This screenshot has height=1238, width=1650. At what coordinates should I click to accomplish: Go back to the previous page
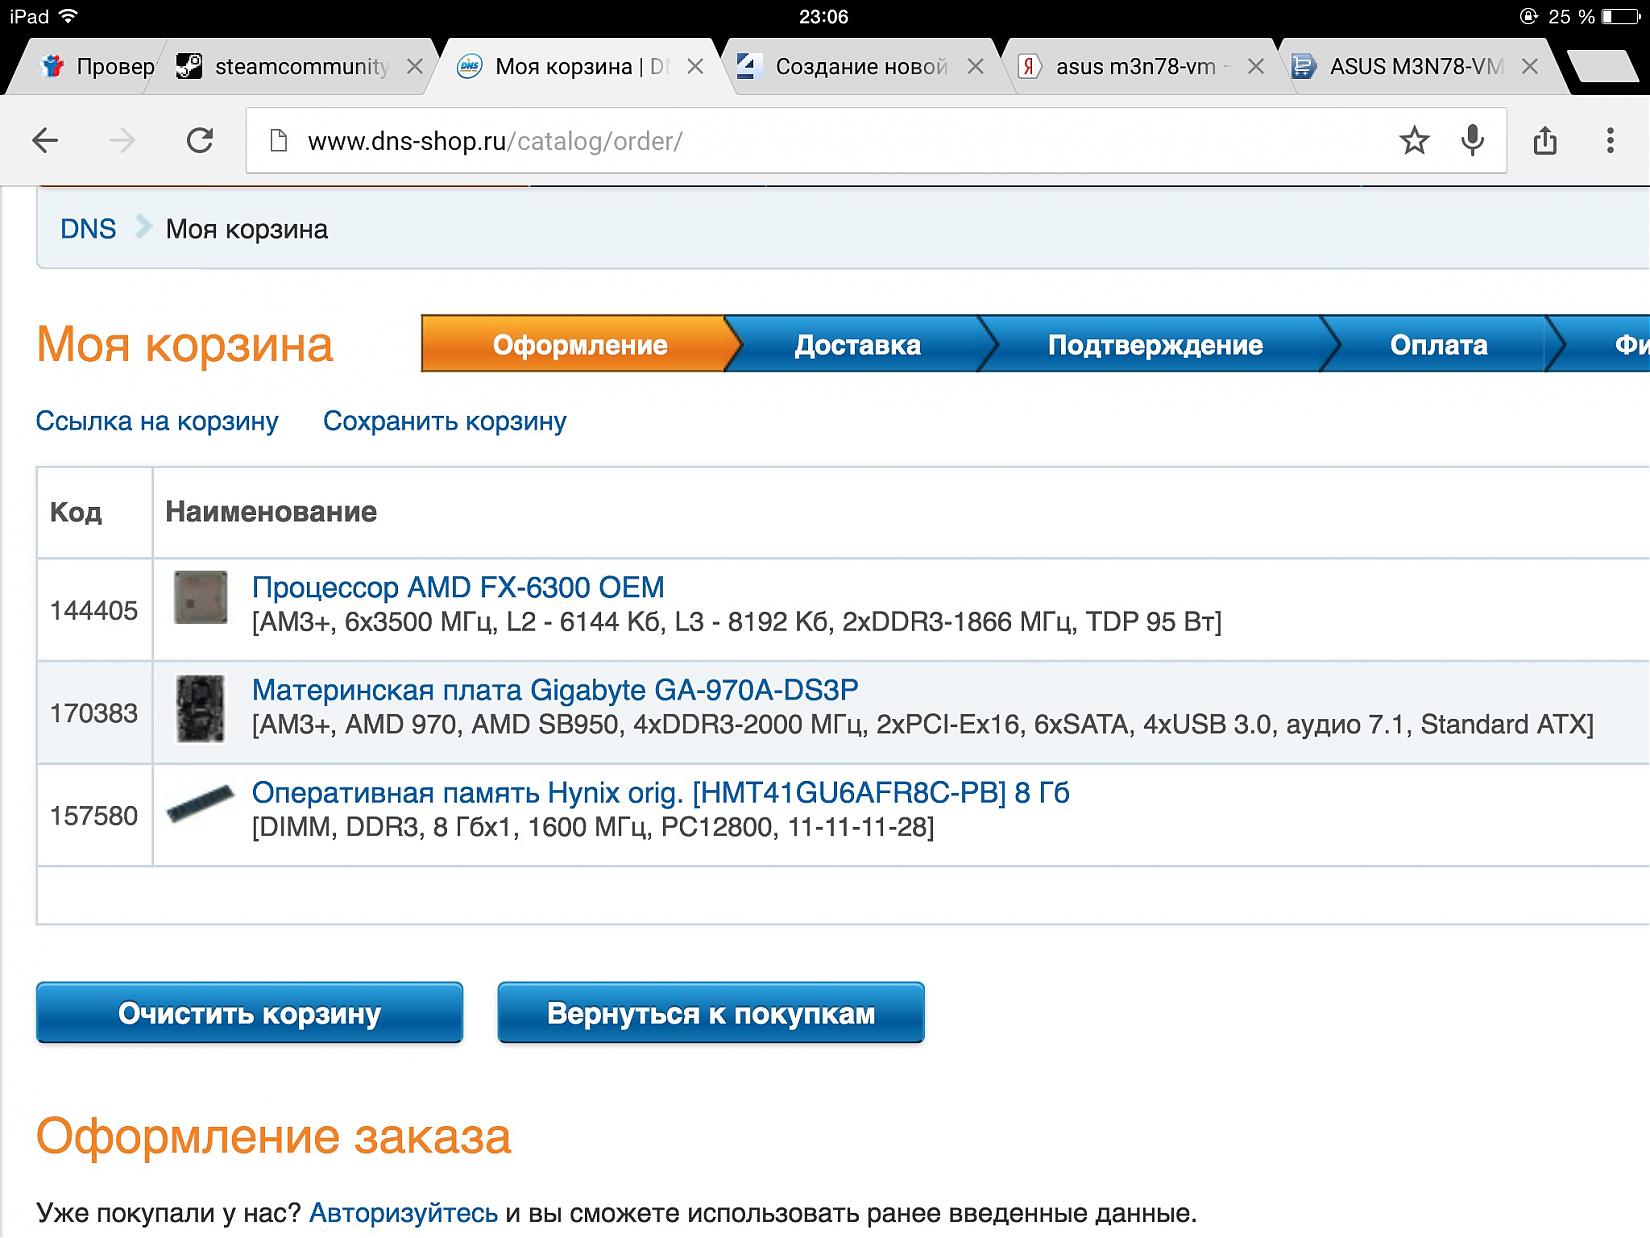click(45, 141)
